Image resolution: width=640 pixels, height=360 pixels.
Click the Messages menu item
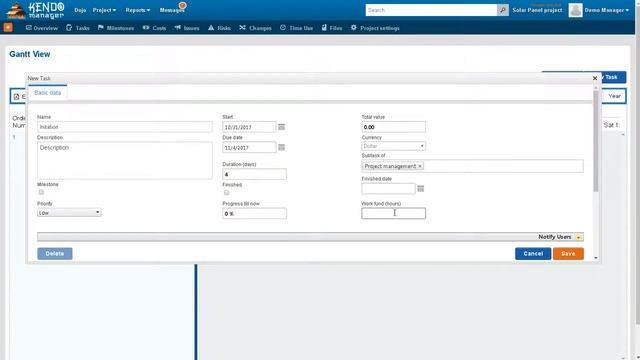tap(171, 10)
